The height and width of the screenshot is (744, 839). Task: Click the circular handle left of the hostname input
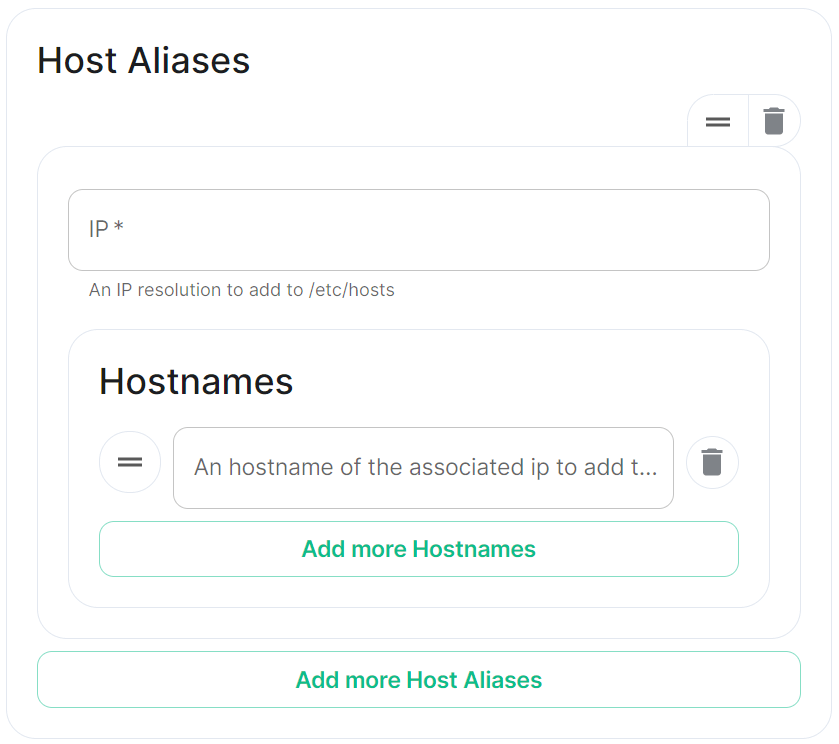(130, 462)
